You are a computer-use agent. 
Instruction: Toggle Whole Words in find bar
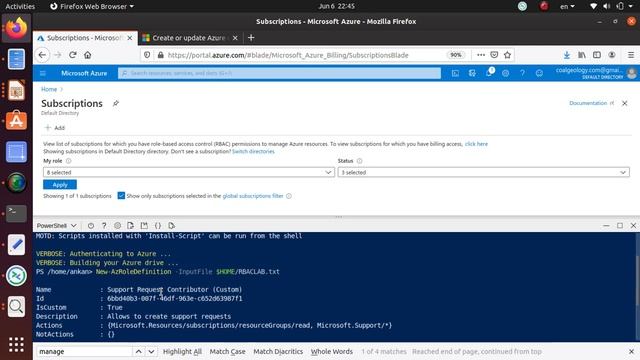pos(332,351)
